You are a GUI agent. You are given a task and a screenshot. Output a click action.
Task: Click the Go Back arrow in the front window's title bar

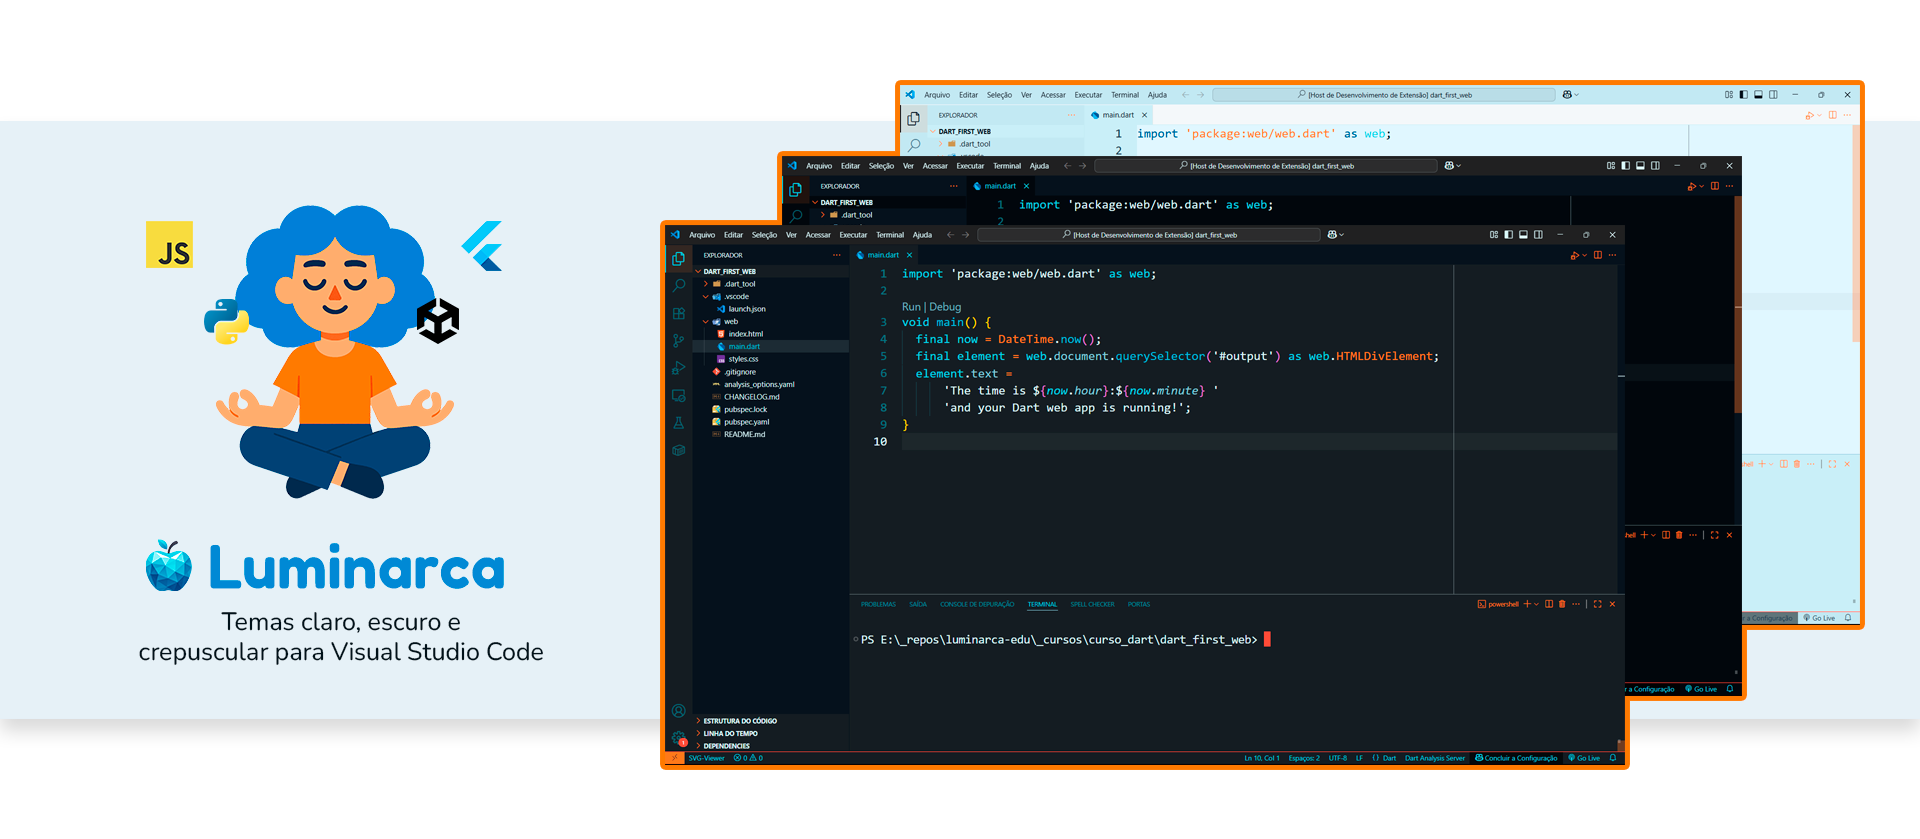(950, 235)
